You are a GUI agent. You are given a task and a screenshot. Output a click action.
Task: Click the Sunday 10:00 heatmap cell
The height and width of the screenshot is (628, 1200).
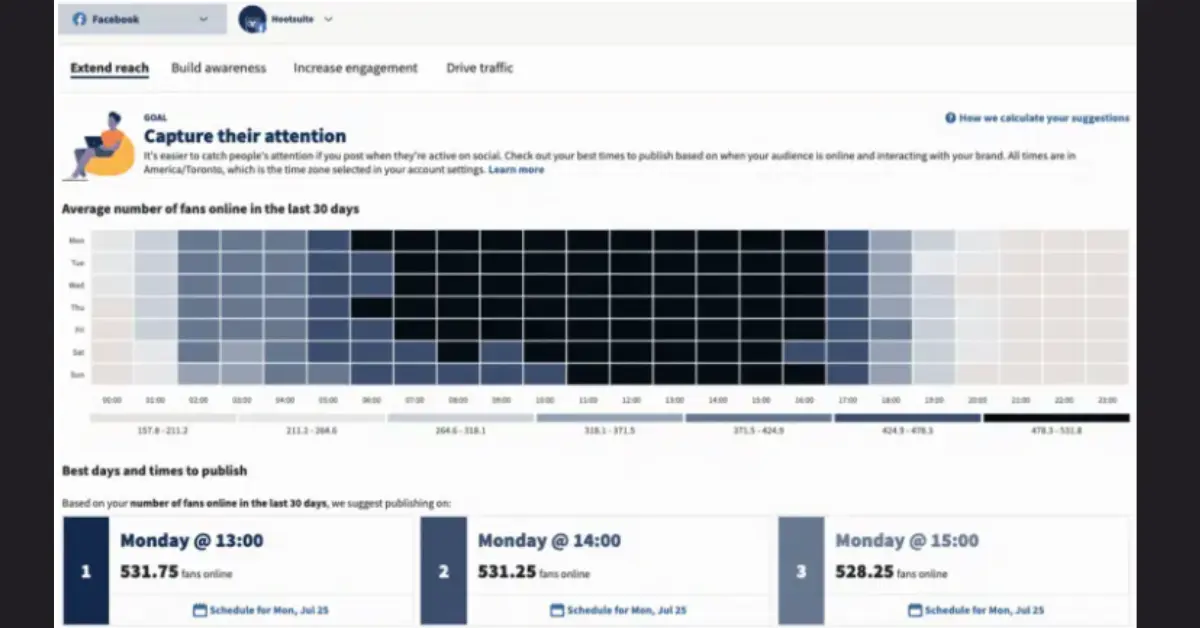545,374
